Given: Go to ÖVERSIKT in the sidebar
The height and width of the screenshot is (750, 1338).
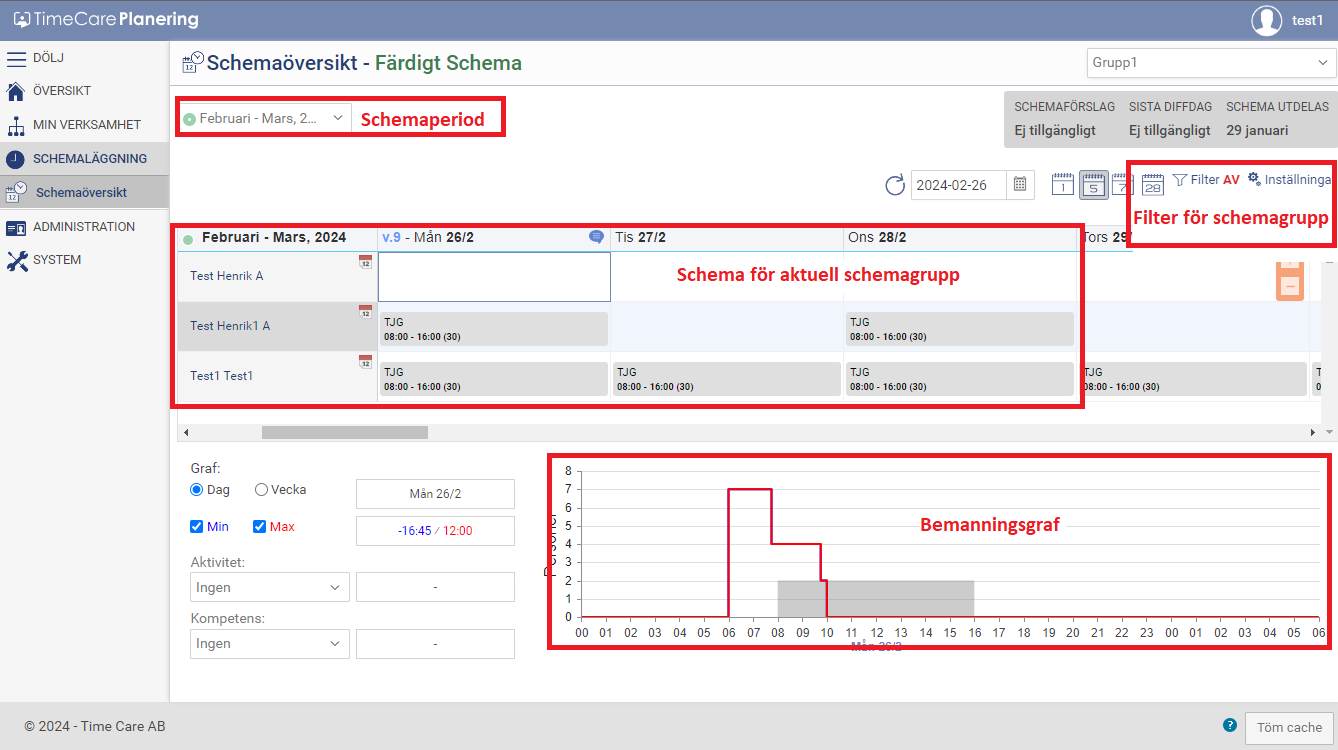Looking at the screenshot, I should click(x=62, y=91).
